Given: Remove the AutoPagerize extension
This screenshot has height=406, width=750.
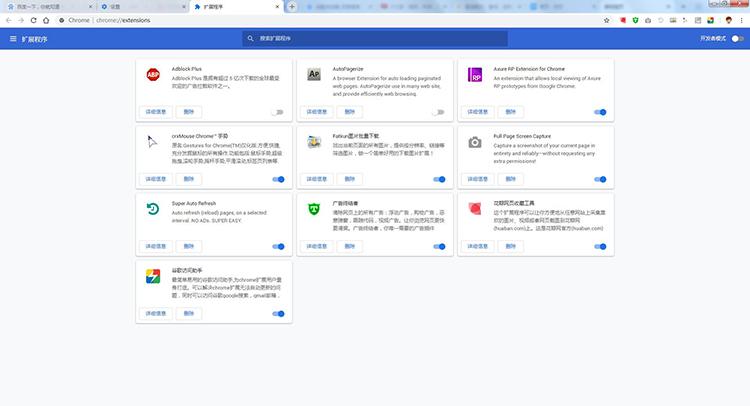Looking at the screenshot, I should point(350,112).
